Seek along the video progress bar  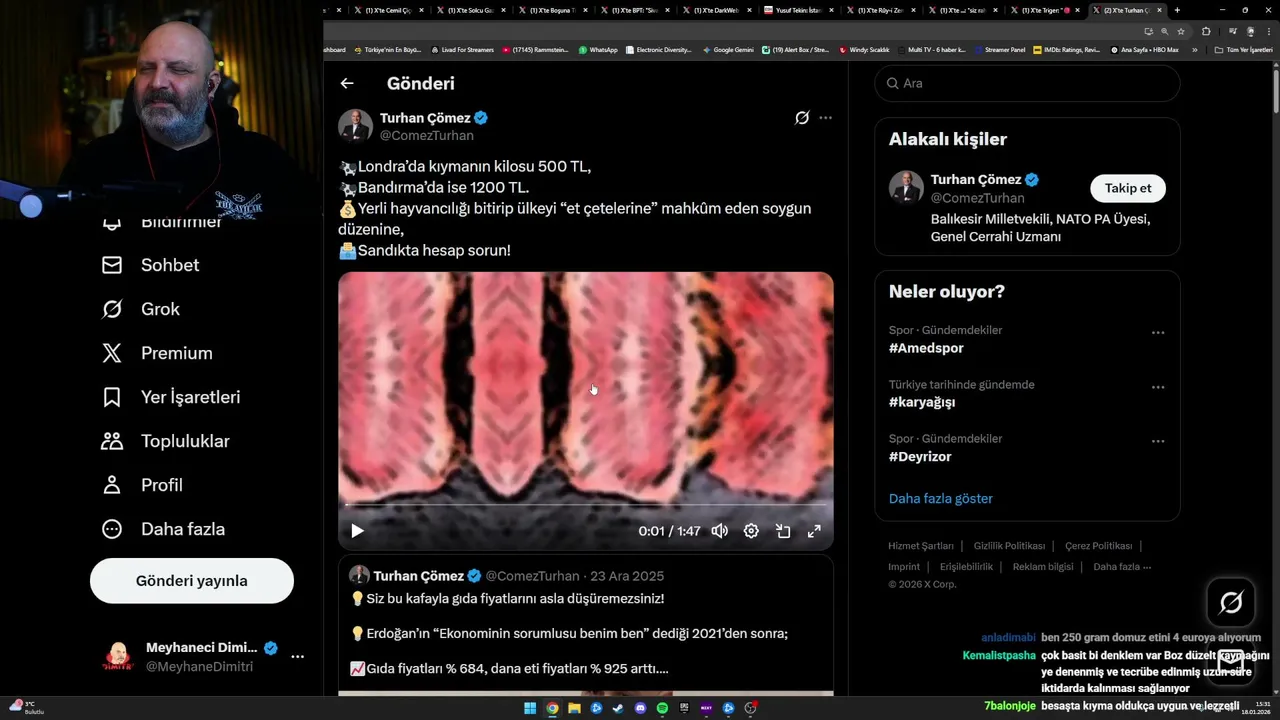click(x=586, y=504)
